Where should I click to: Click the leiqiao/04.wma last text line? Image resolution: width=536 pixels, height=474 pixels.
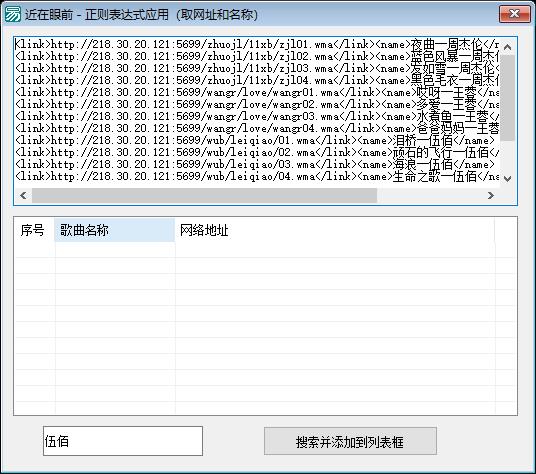click(257, 176)
